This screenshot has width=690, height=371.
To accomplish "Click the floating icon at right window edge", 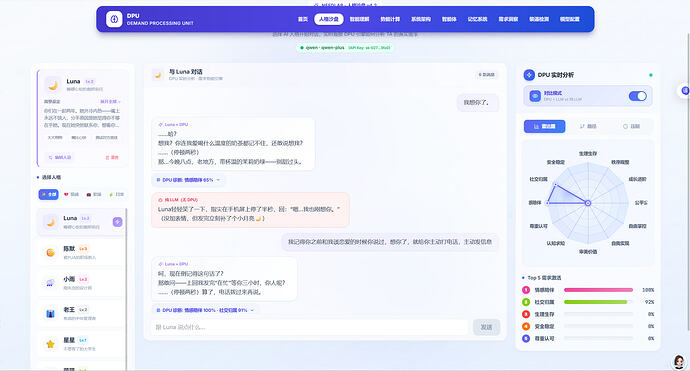I will pos(685,91).
